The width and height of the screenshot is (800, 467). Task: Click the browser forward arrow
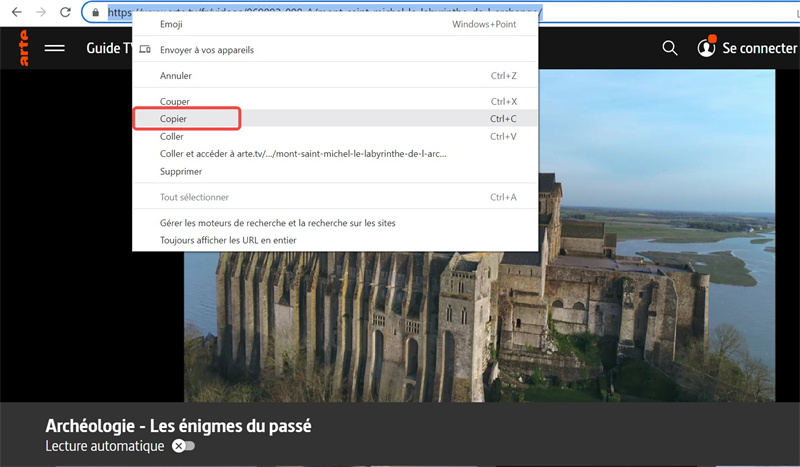(41, 12)
